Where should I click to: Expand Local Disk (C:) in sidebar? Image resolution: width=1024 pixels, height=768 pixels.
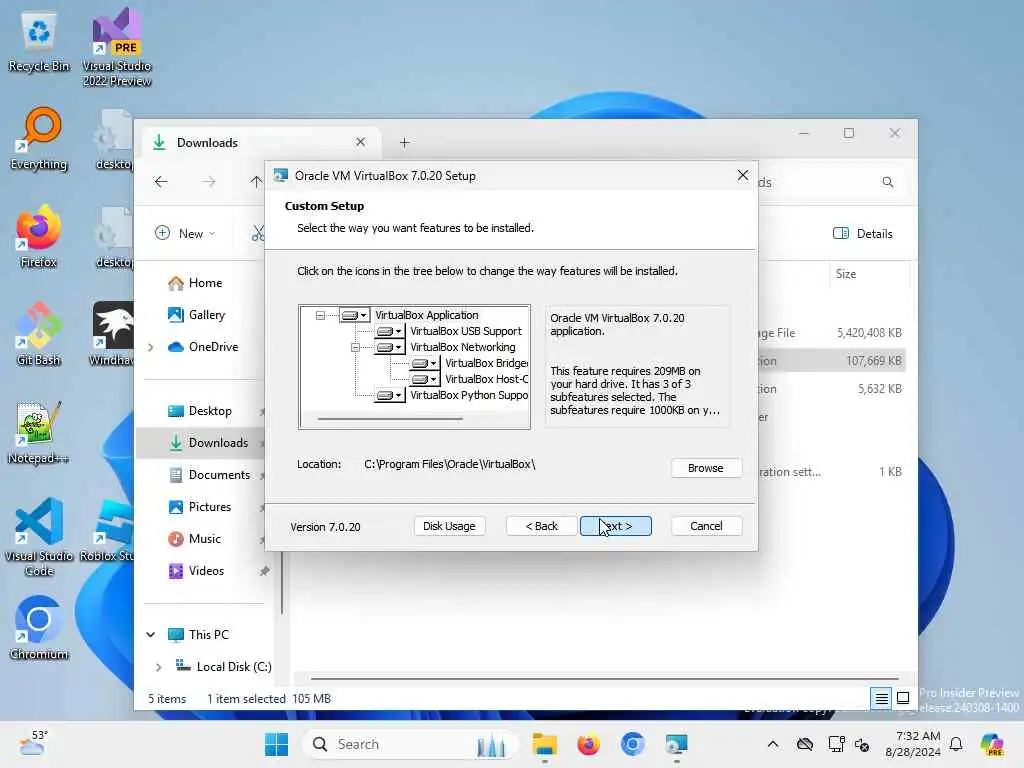159,667
